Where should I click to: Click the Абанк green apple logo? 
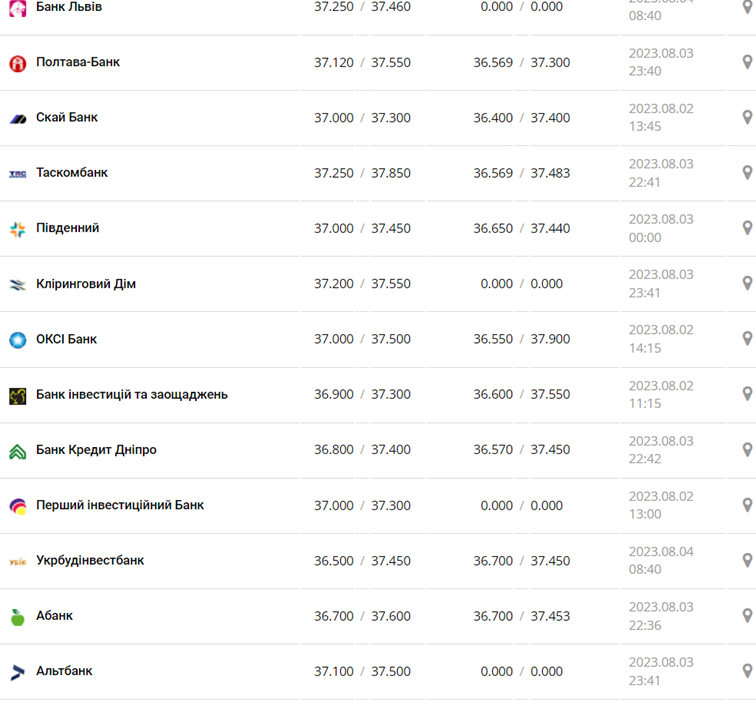tap(17, 617)
